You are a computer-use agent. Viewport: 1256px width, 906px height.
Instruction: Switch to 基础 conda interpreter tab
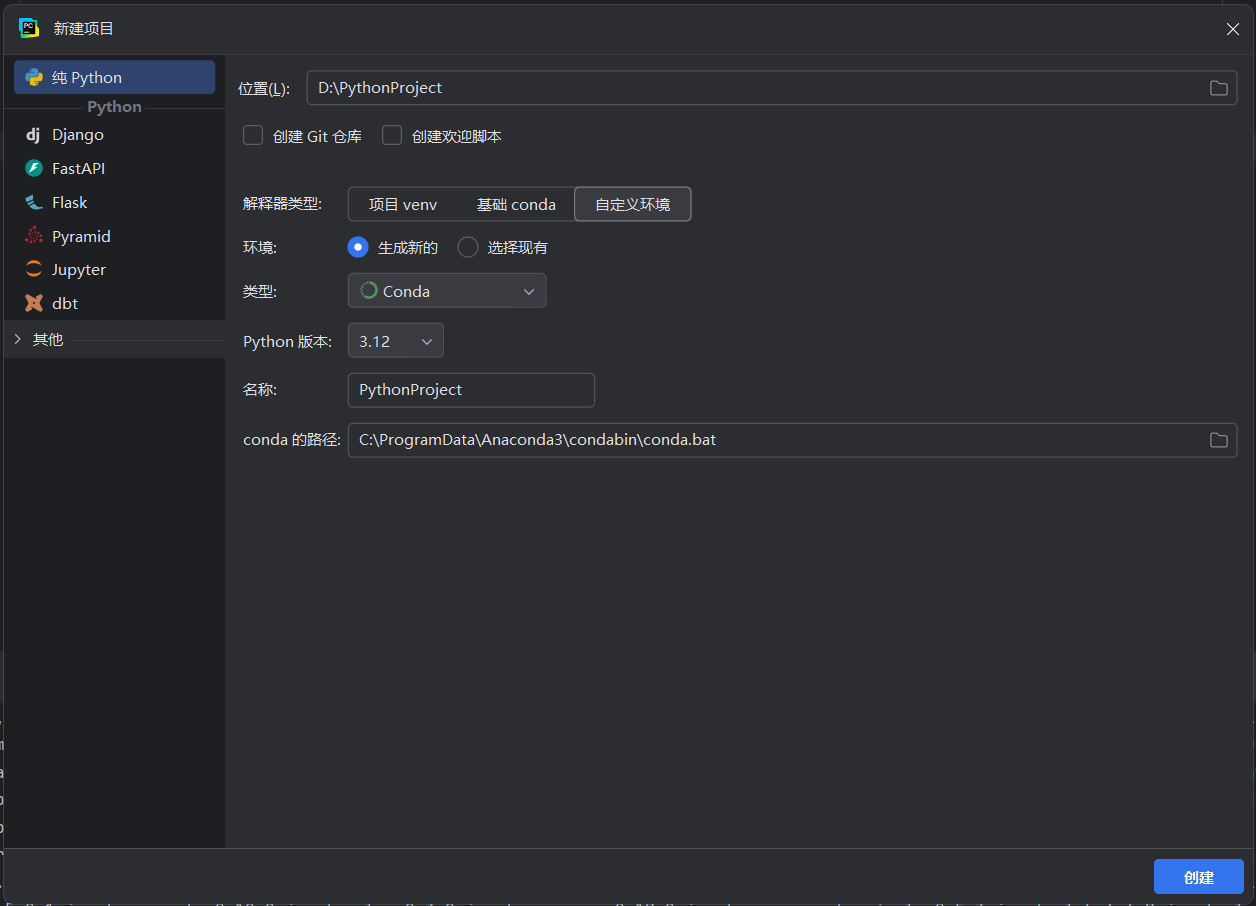point(516,204)
